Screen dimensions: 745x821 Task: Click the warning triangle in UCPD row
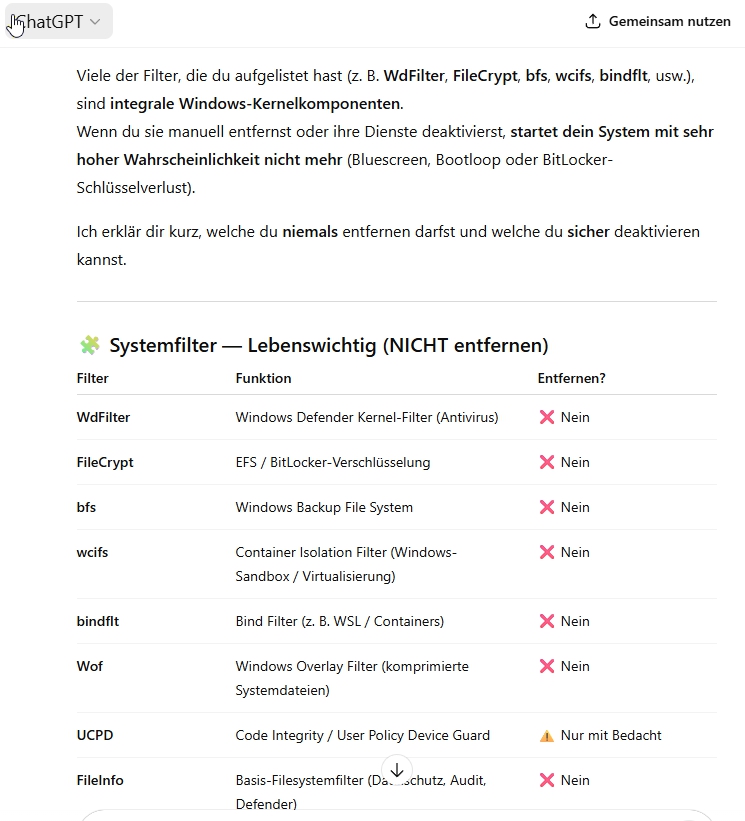click(547, 735)
